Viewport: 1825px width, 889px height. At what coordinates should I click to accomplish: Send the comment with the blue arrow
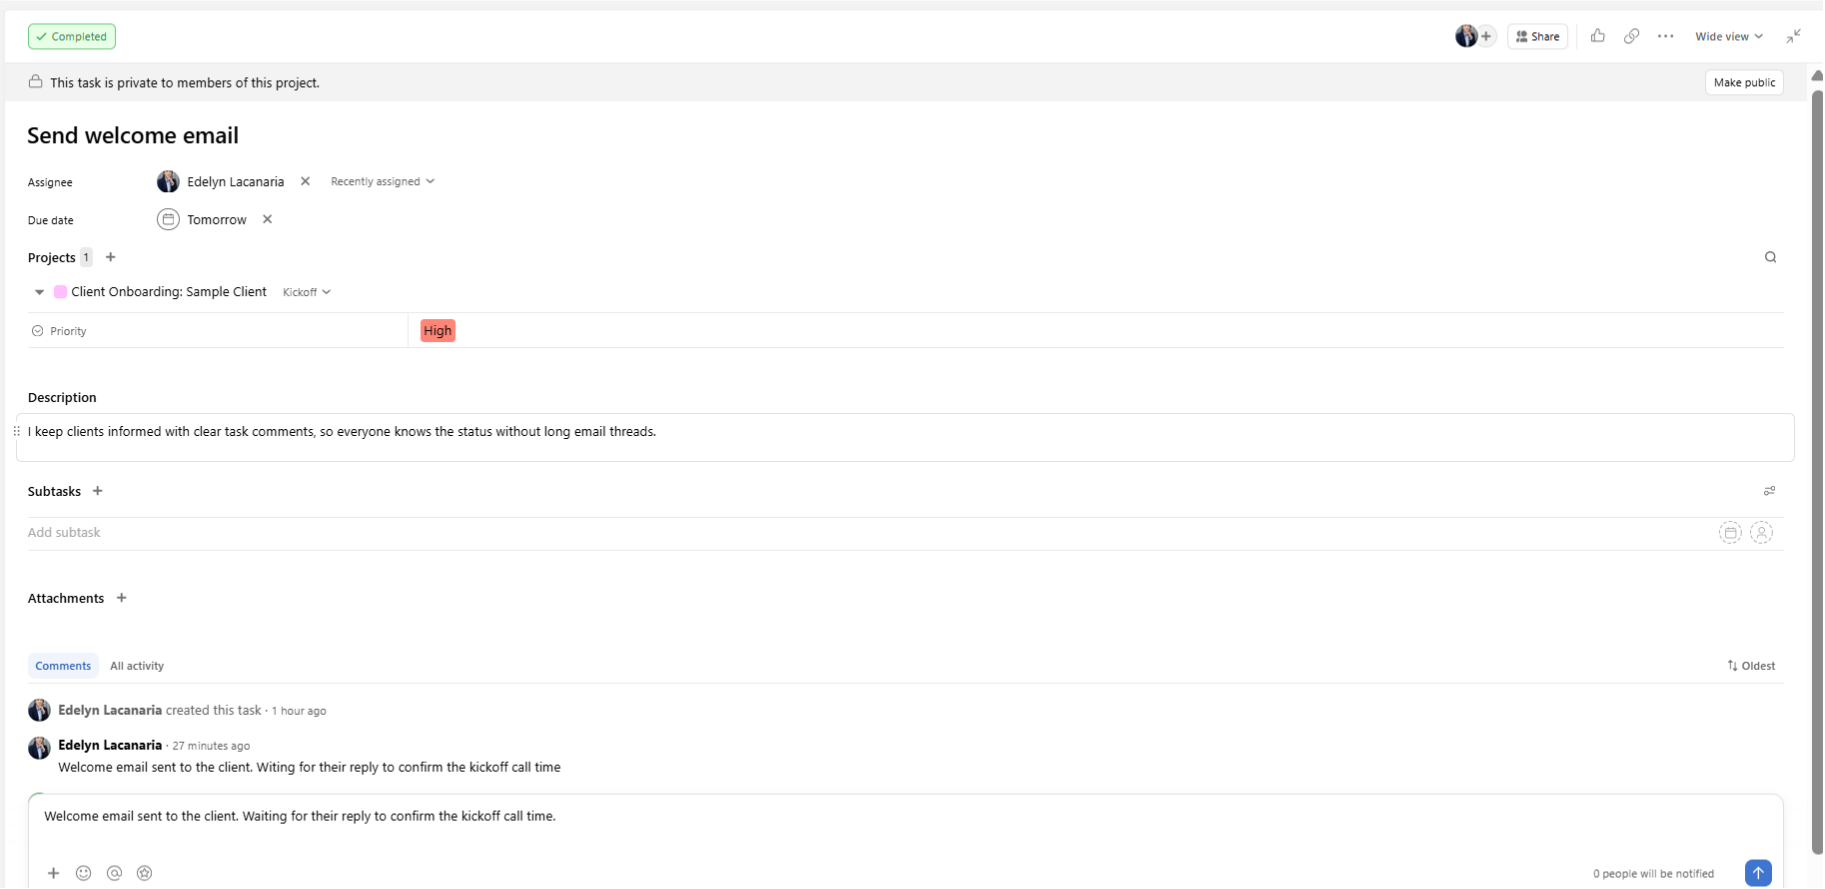pyautogui.click(x=1758, y=873)
